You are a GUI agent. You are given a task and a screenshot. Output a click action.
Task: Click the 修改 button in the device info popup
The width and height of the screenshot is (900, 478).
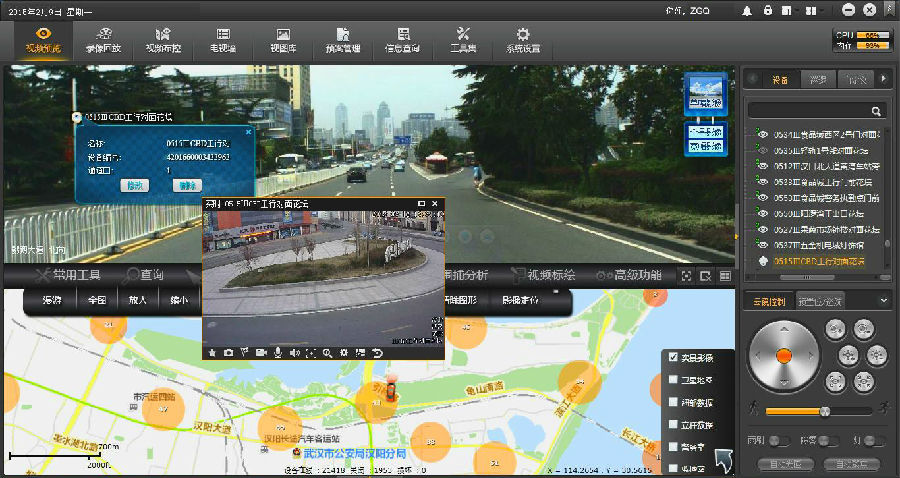[x=133, y=185]
